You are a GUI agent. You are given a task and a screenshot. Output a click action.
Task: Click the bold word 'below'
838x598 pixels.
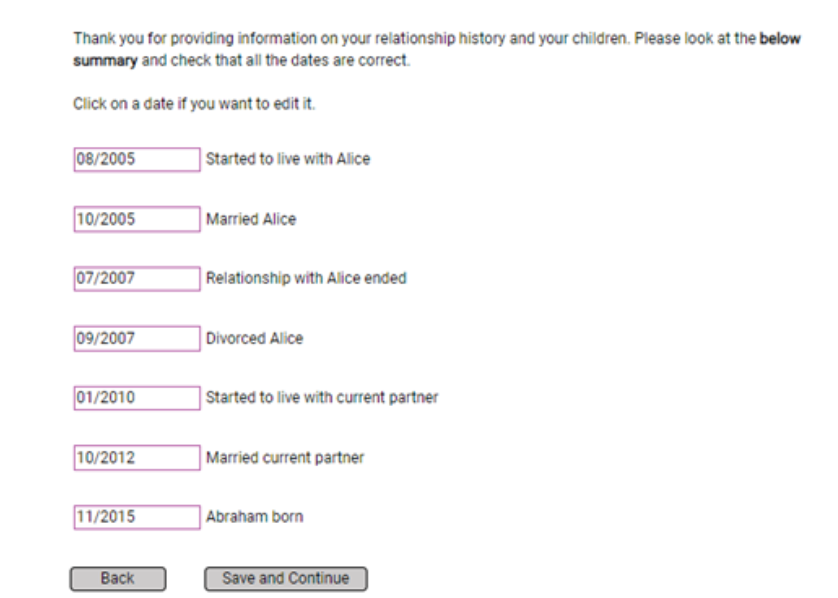tap(780, 38)
